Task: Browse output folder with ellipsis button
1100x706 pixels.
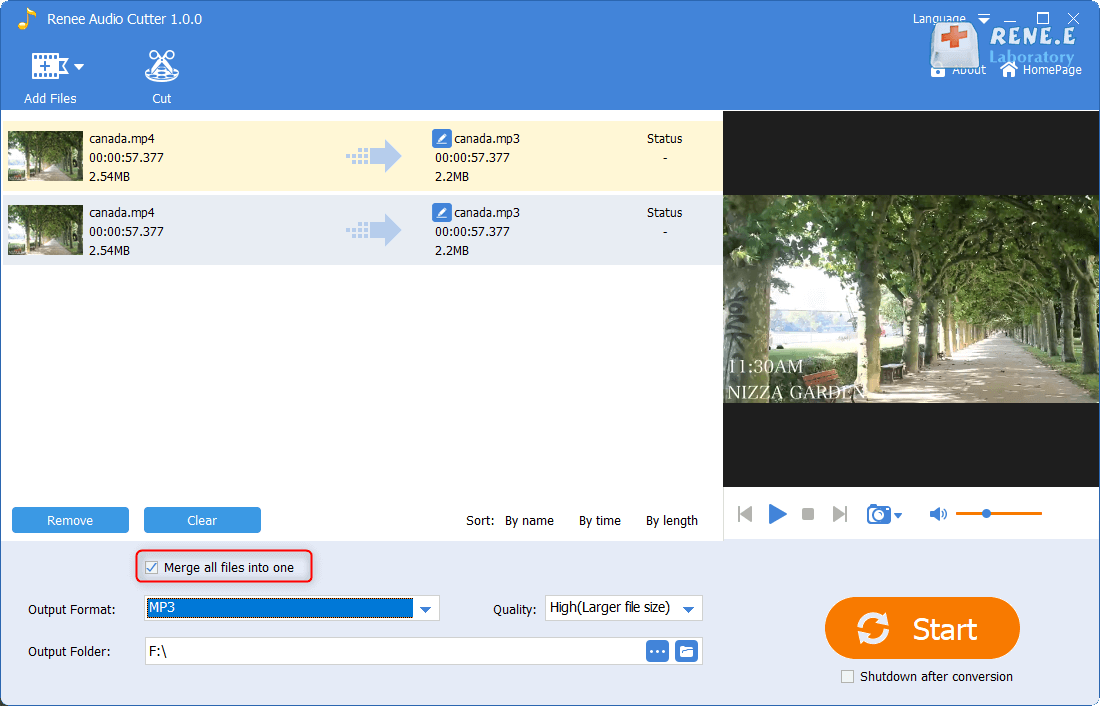Action: coord(657,651)
